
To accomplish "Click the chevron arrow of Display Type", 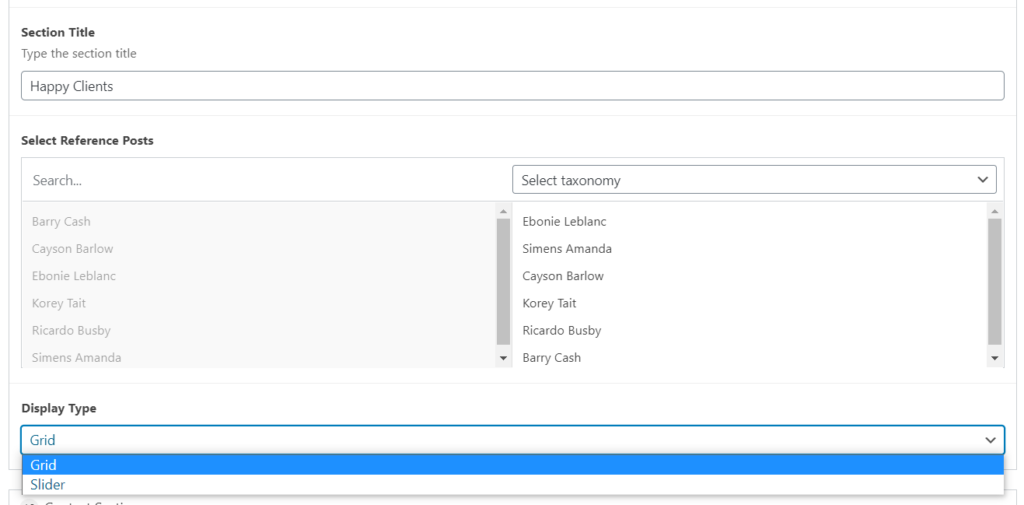I will point(990,440).
